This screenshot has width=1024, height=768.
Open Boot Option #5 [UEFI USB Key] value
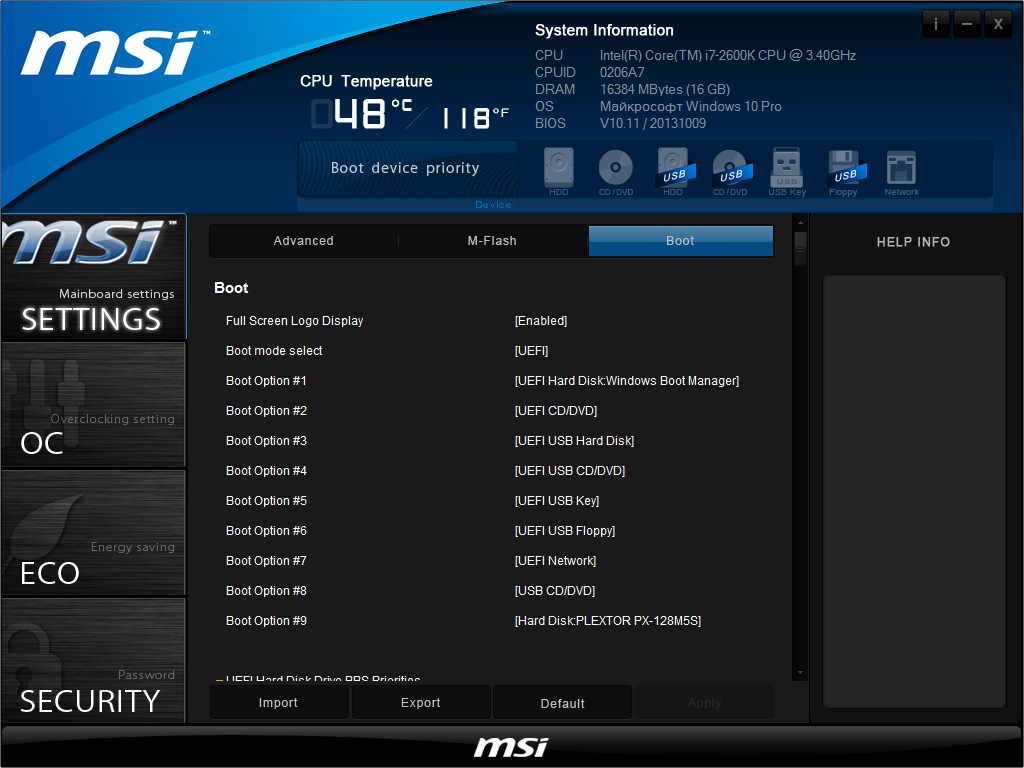click(x=557, y=501)
